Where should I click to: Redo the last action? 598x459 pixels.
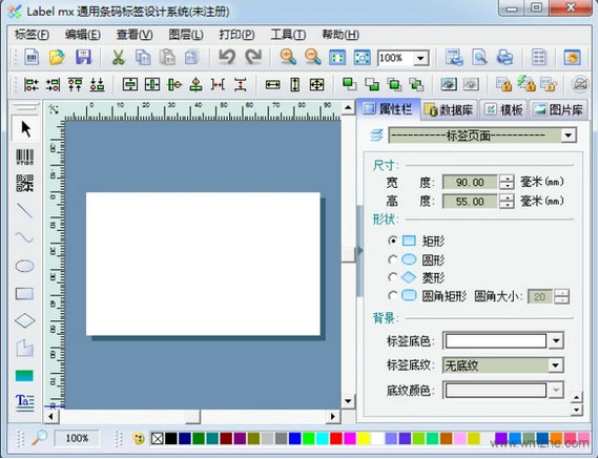[254, 57]
